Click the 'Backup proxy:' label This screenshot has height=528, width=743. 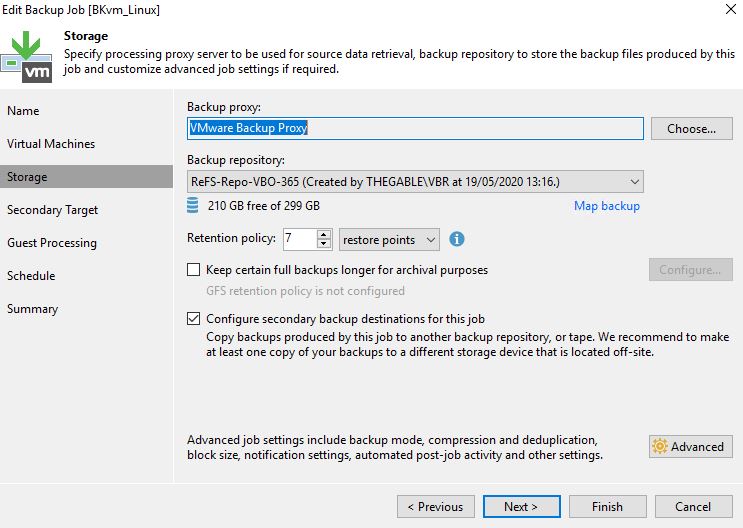click(224, 107)
